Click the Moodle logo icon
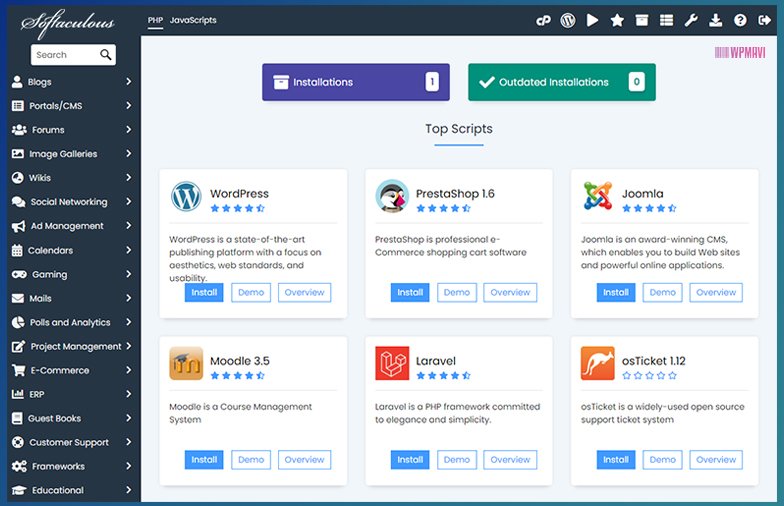Screen dimensions: 784x506 (x=186, y=364)
